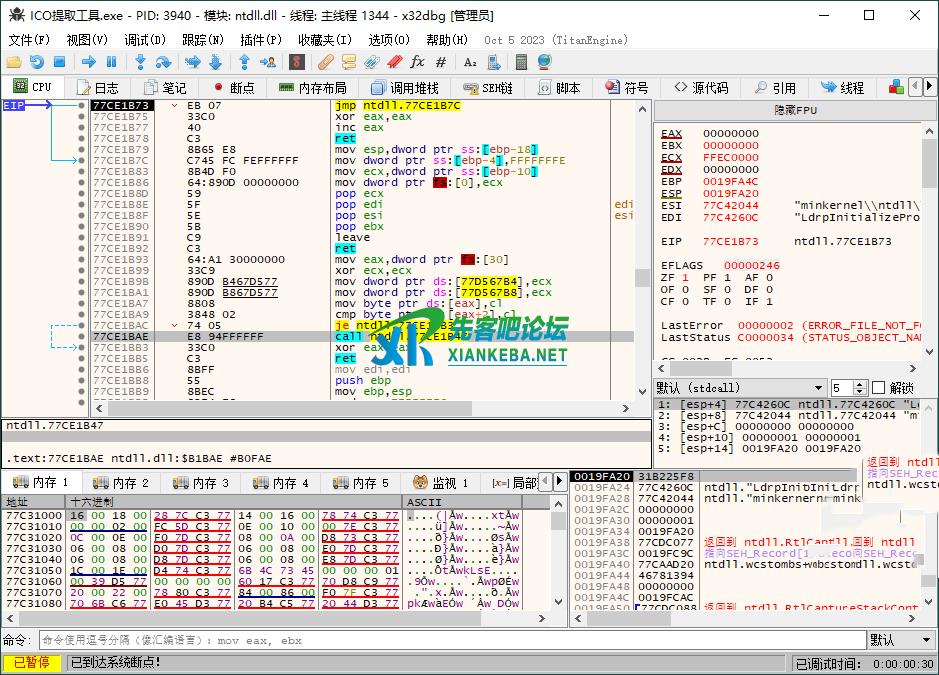
Task: Click the Run (arrow) toolbar icon
Action: [89, 62]
